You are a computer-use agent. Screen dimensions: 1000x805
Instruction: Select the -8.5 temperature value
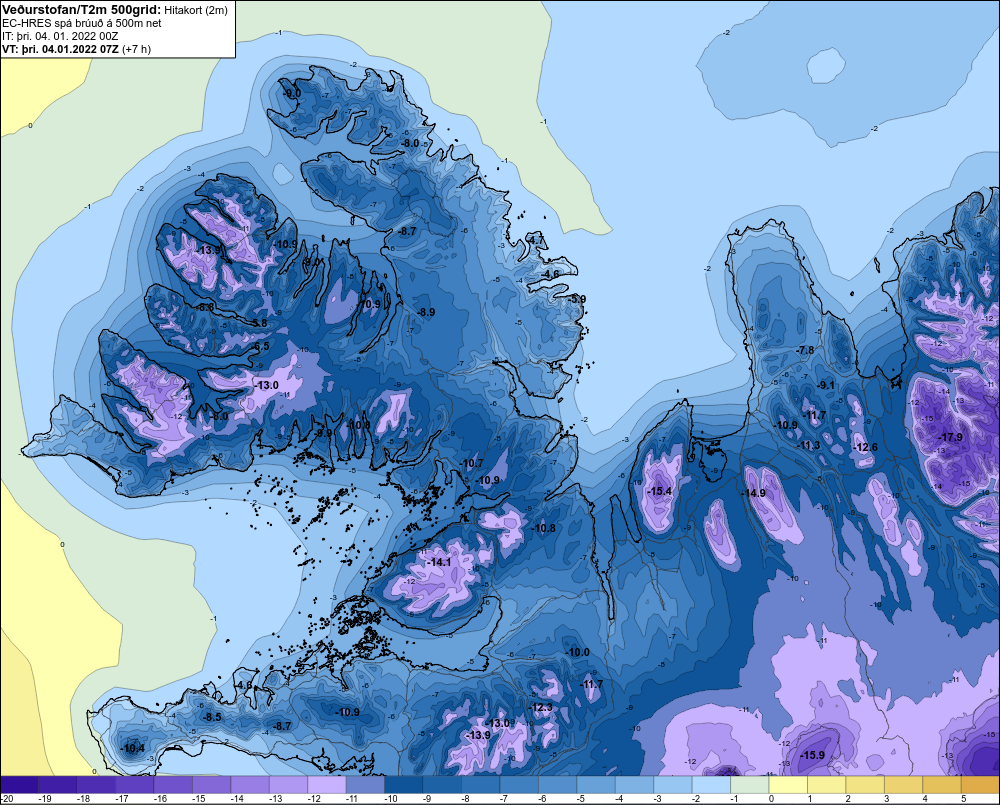pyautogui.click(x=211, y=717)
